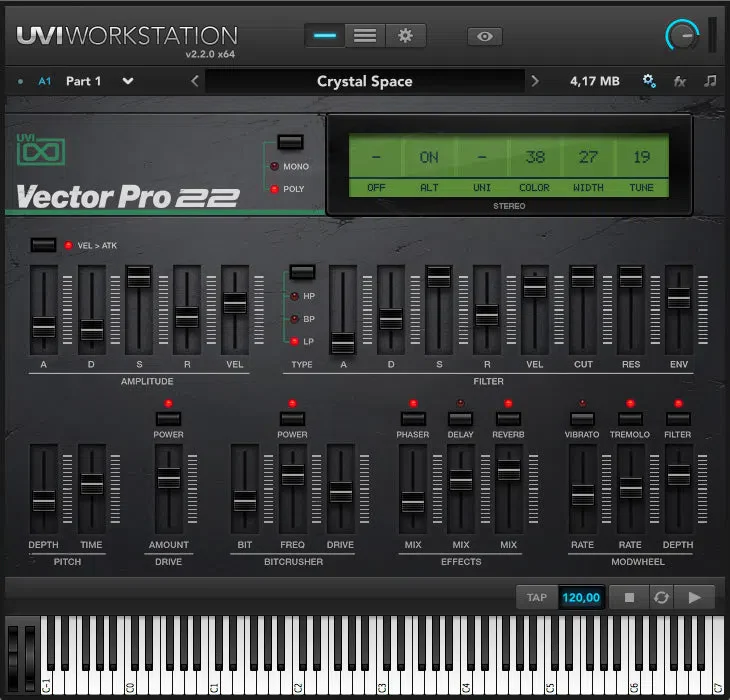Expand the Part 1 dropdown chevron
The width and height of the screenshot is (730, 700).
point(128,81)
